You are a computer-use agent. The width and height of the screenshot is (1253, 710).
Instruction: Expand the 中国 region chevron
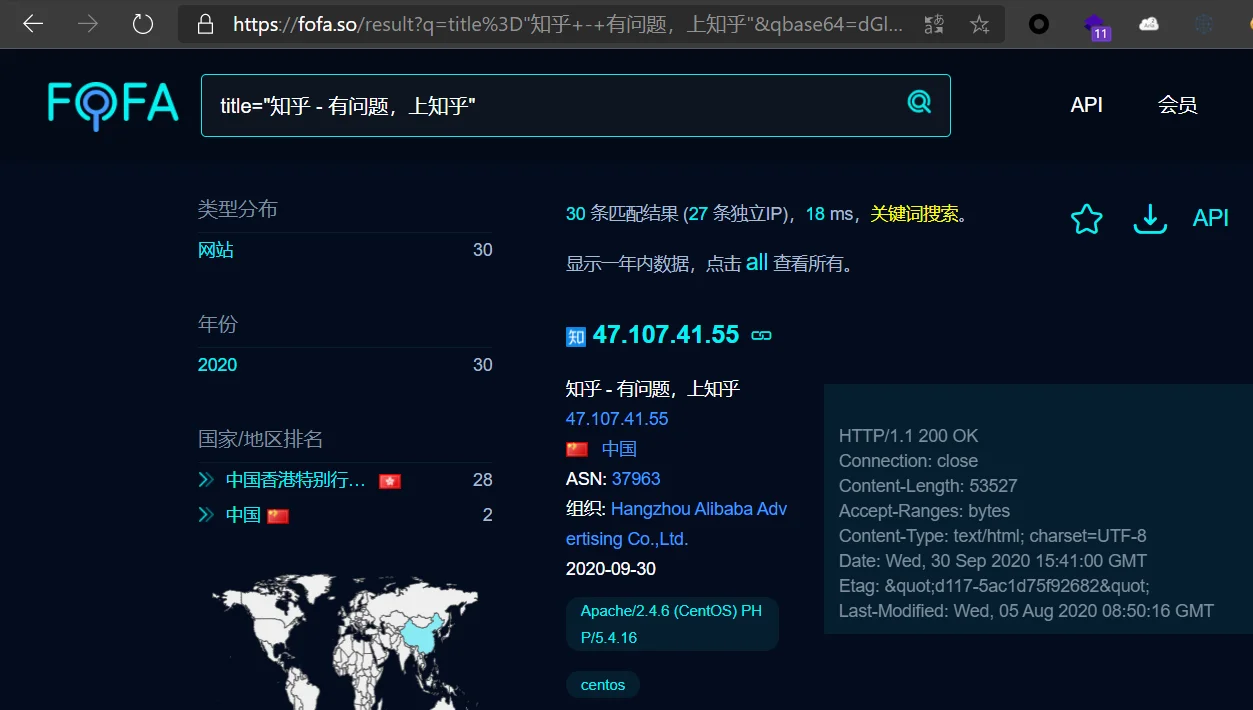tap(206, 515)
